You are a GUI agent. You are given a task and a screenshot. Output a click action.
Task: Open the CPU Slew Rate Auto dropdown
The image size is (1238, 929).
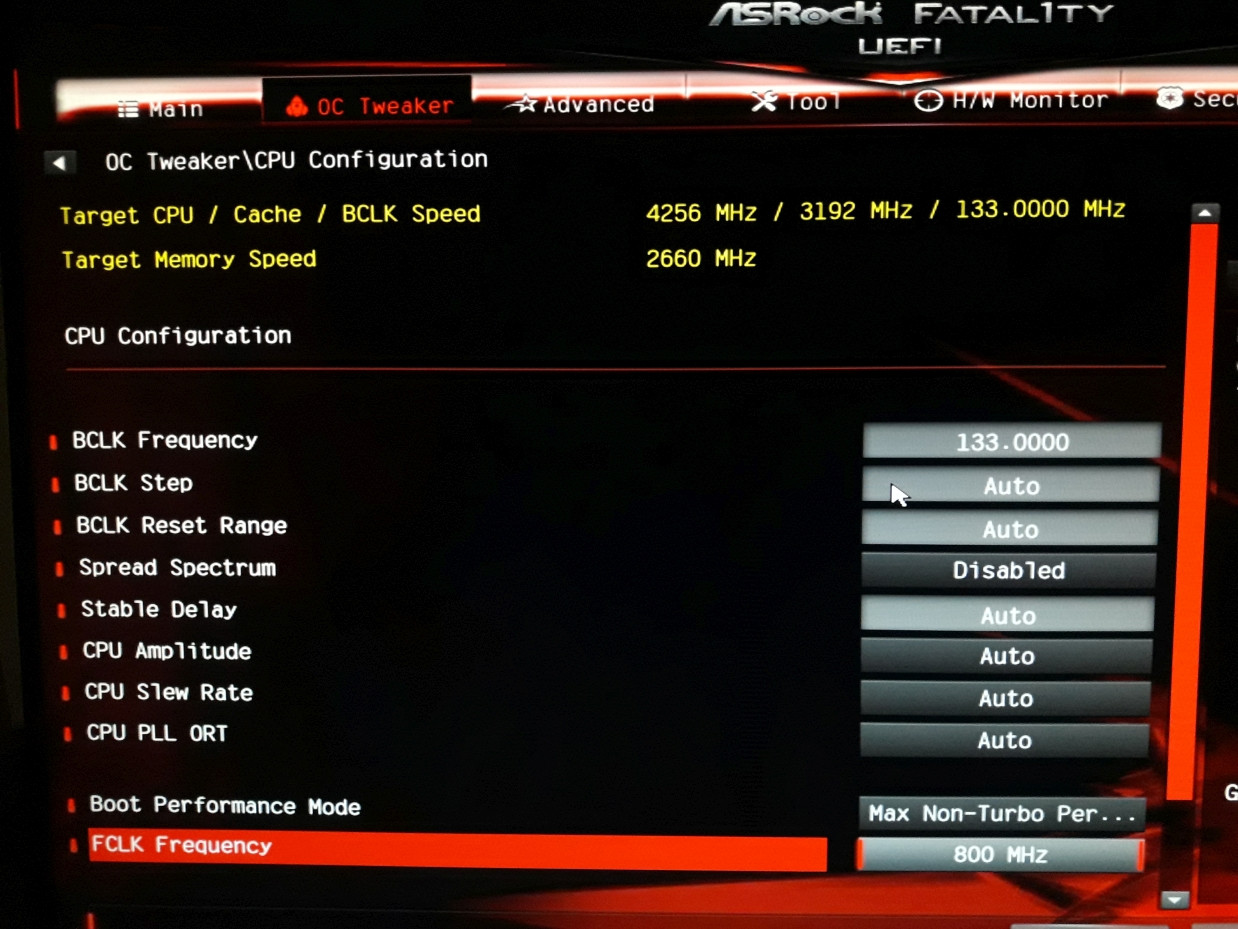(1005, 699)
